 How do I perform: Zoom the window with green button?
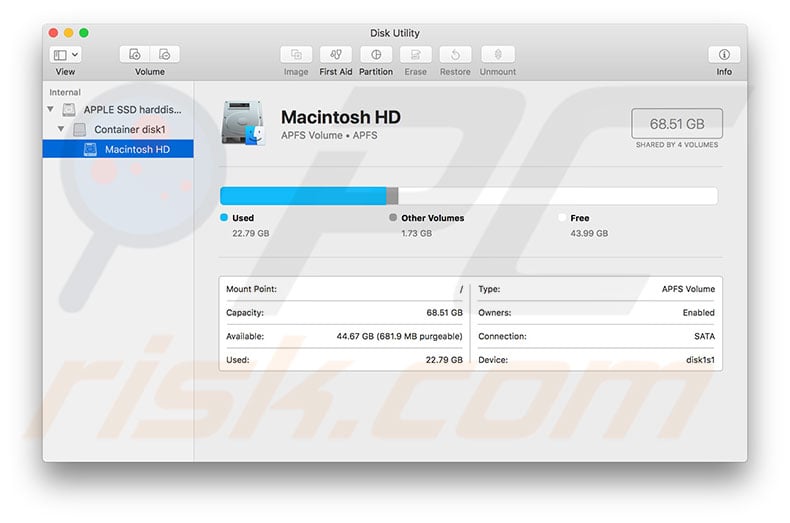[x=84, y=33]
